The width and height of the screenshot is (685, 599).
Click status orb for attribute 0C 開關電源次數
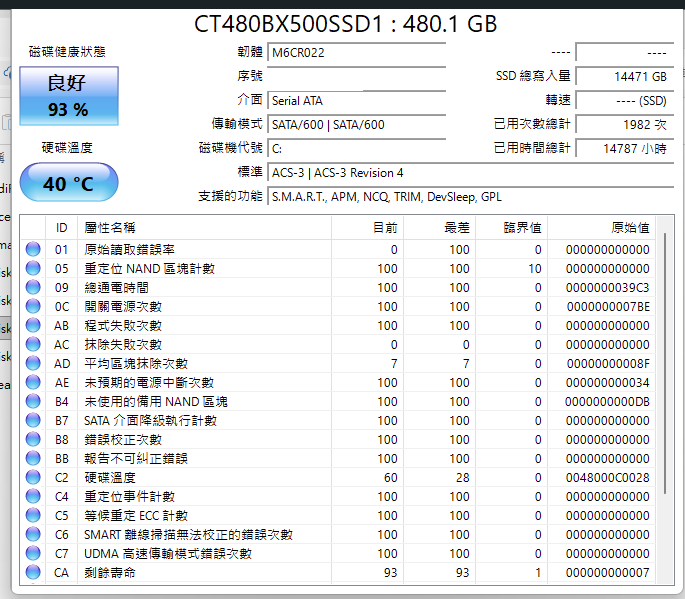click(33, 306)
